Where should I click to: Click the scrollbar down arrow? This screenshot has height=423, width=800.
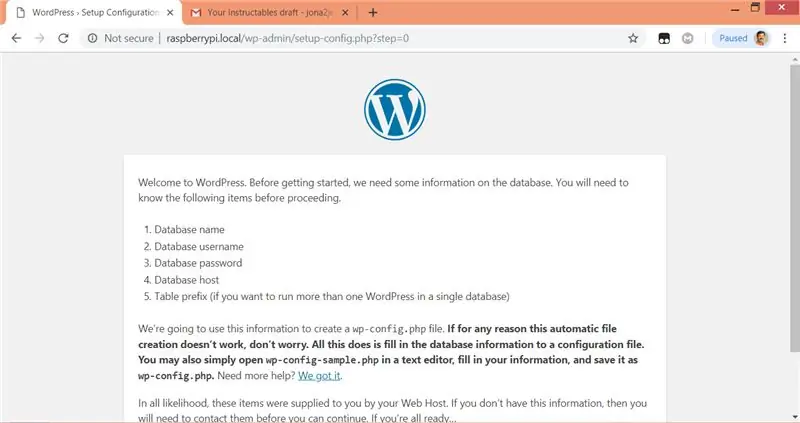(795, 417)
